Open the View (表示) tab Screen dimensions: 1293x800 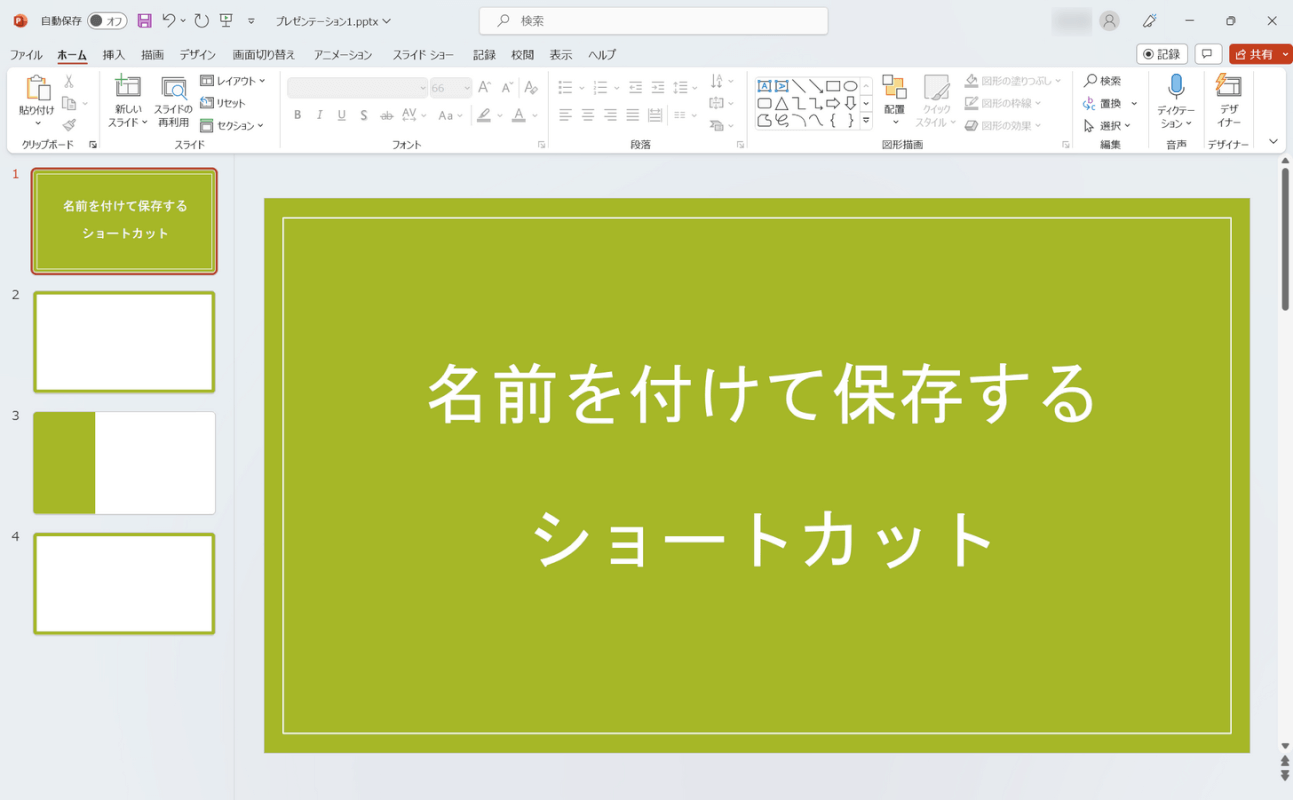(561, 55)
